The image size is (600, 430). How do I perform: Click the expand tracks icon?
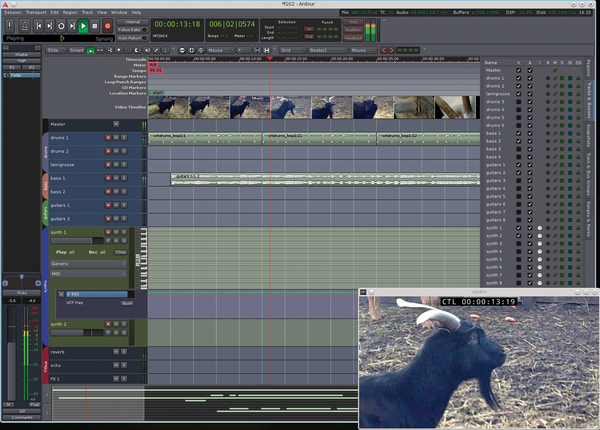(267, 50)
